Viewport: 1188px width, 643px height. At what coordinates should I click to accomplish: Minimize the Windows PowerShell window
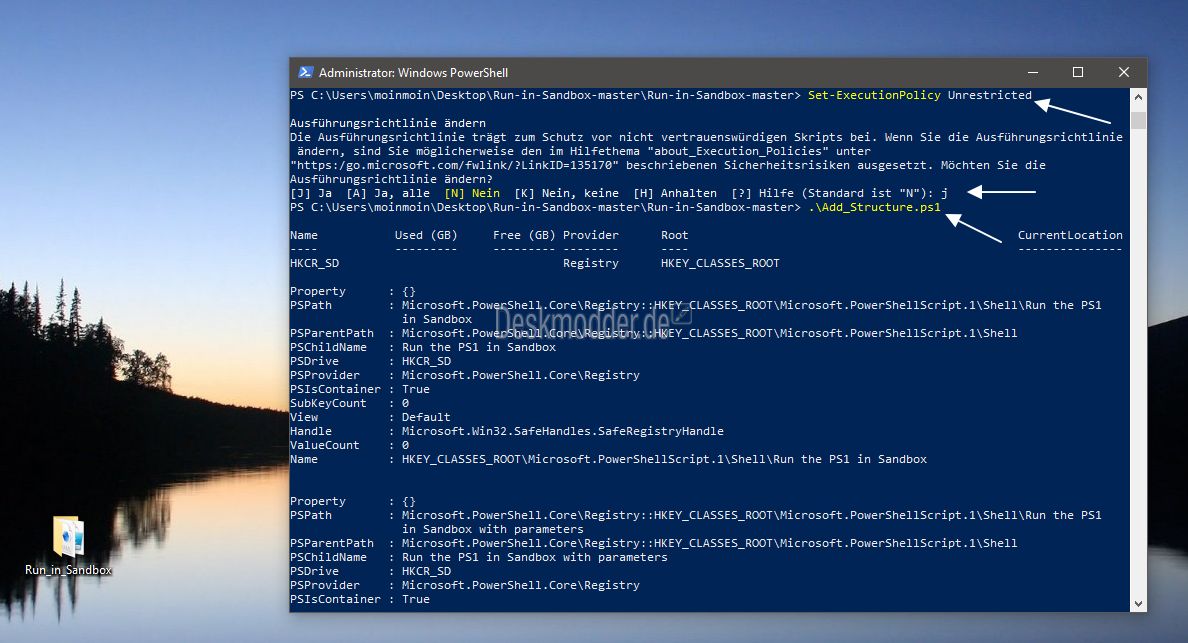(x=1033, y=72)
